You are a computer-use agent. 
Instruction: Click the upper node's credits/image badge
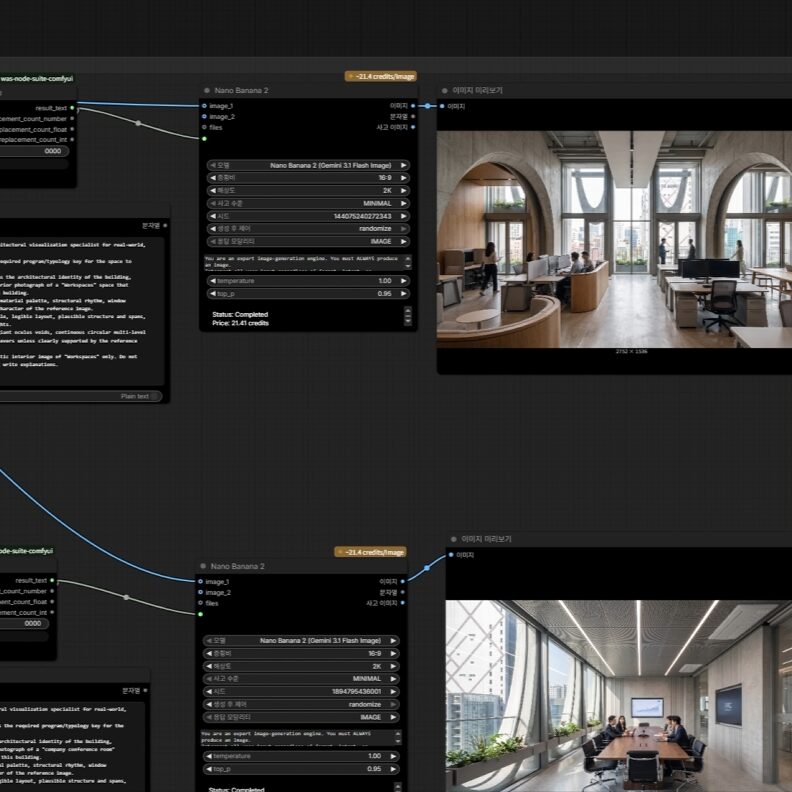381,76
